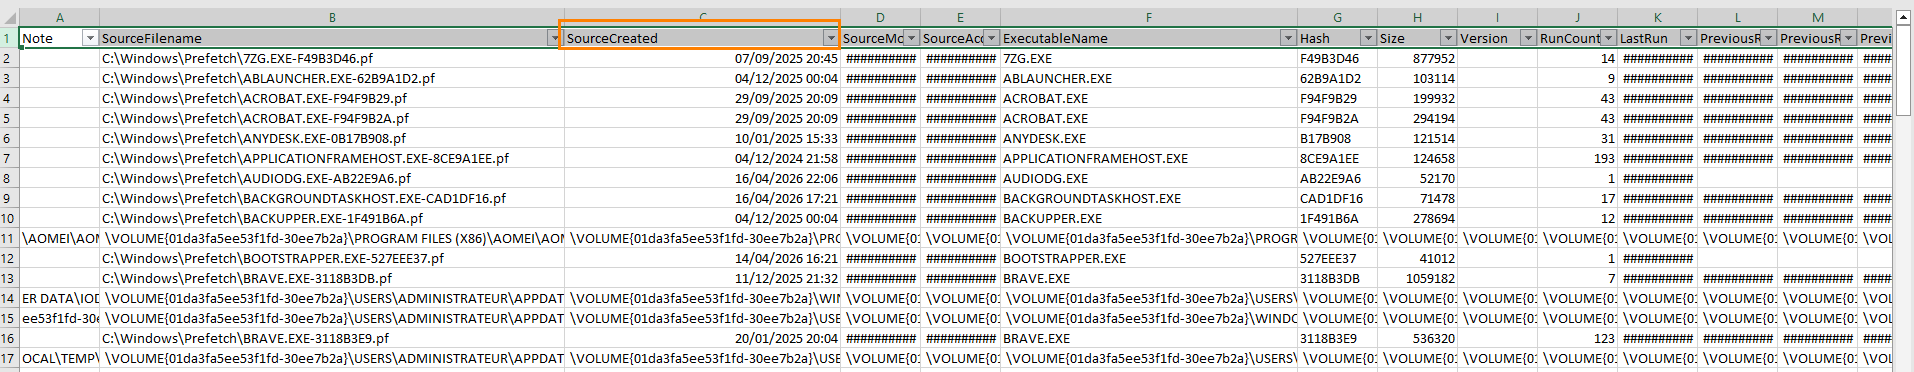The height and width of the screenshot is (372, 1914).
Task: Select the size cell 52170
Action: pos(1418,178)
